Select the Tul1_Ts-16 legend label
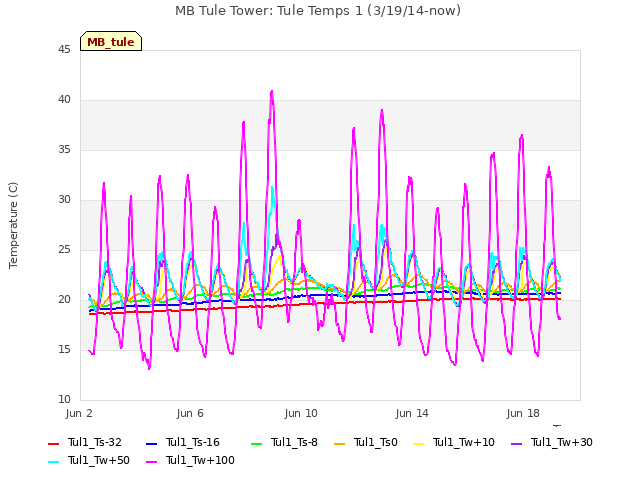Screen dimensions: 640x480 193,442
